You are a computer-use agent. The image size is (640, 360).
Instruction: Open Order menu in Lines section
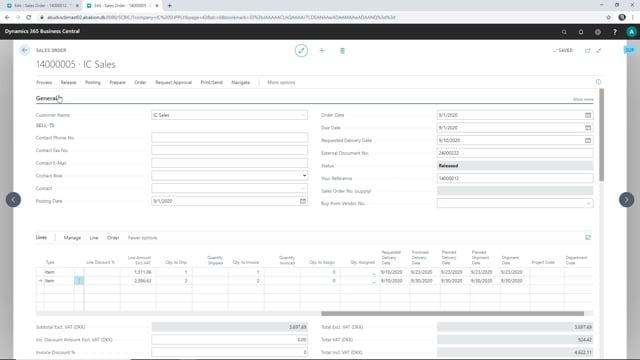(113, 238)
